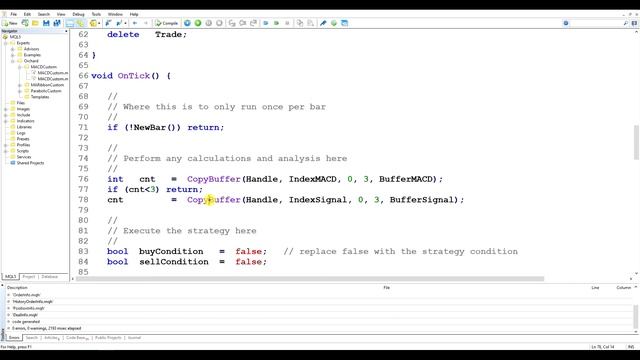Open the Window menu
The image size is (640, 360).
(115, 14)
